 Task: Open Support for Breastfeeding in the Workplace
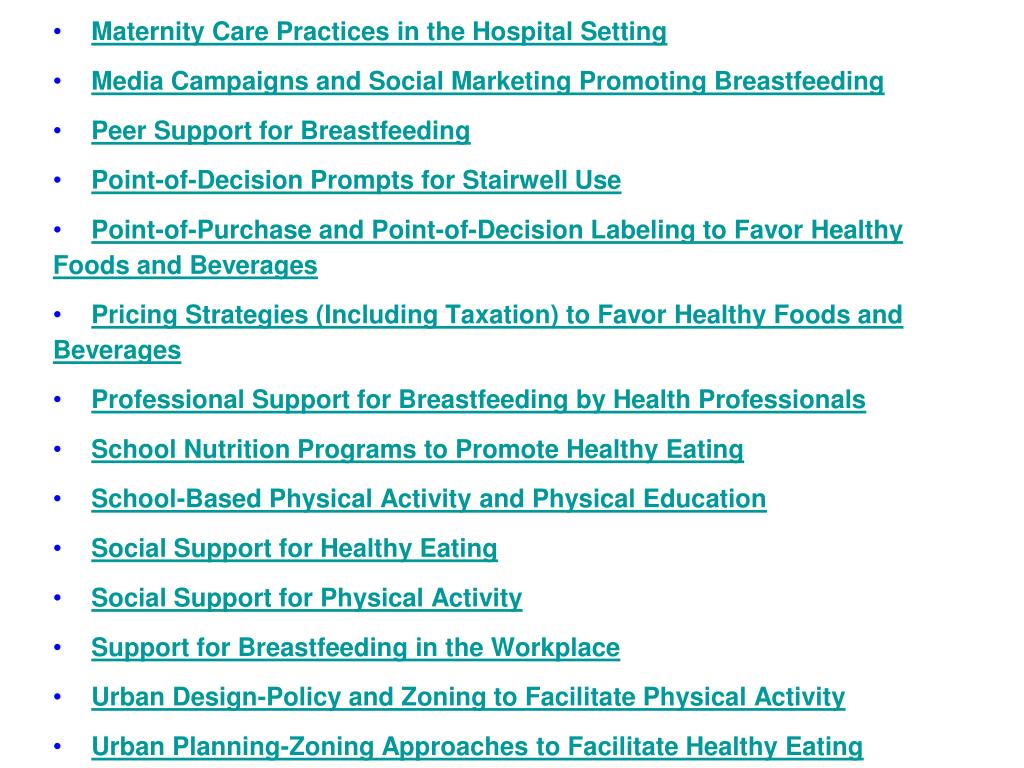[355, 648]
